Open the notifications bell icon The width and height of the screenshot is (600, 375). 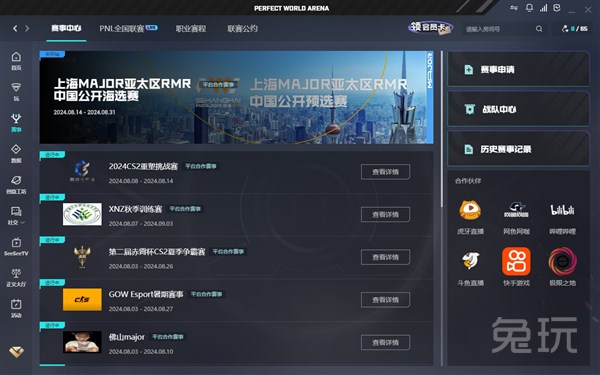coord(529,8)
